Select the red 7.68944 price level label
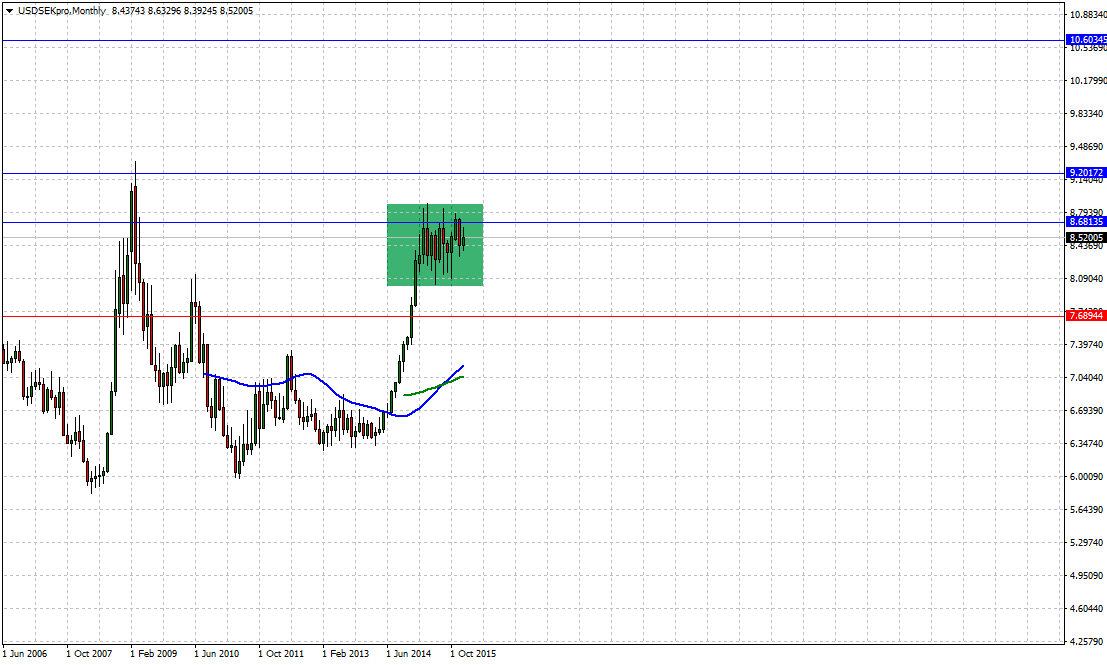Viewport: 1107px width, 665px height. tap(1087, 316)
